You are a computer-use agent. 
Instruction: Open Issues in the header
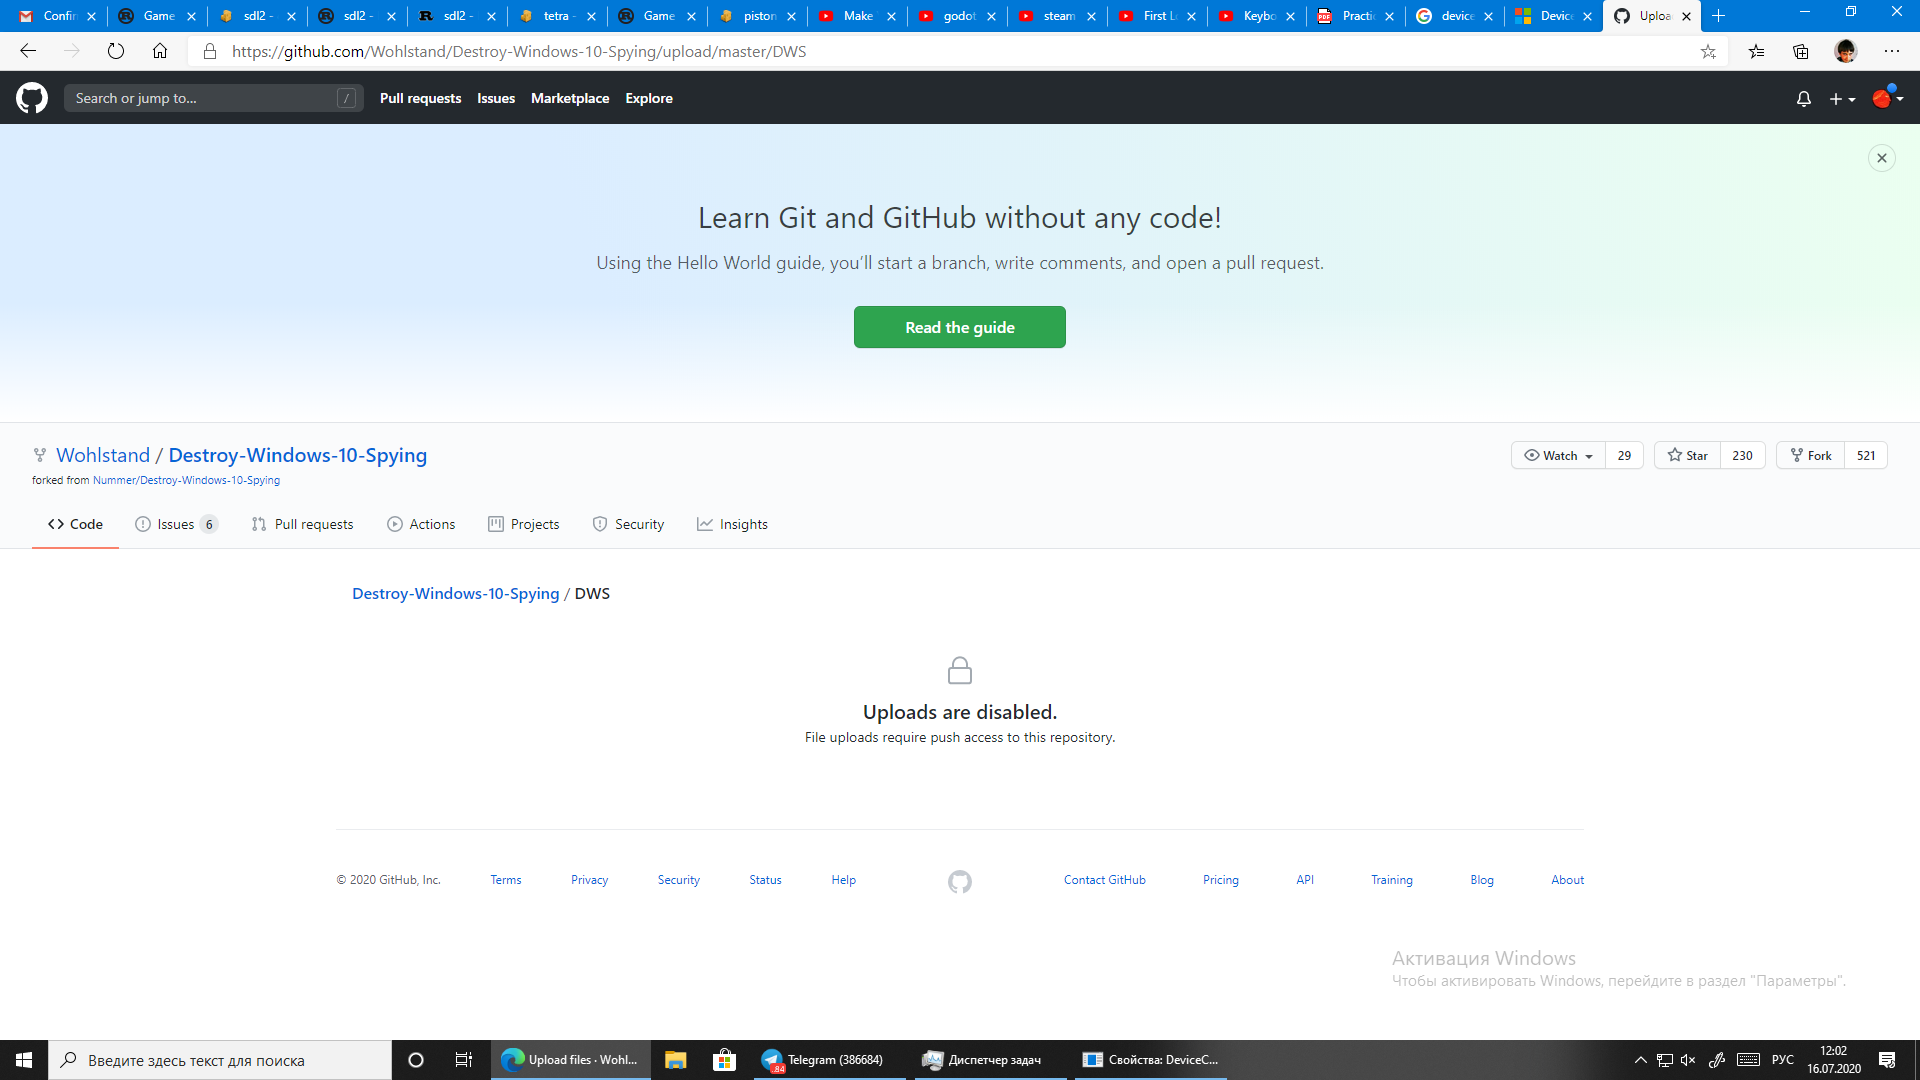[x=496, y=98]
